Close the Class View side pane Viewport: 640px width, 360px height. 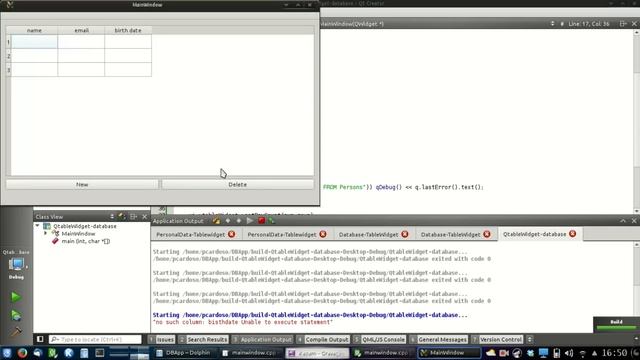(144, 217)
